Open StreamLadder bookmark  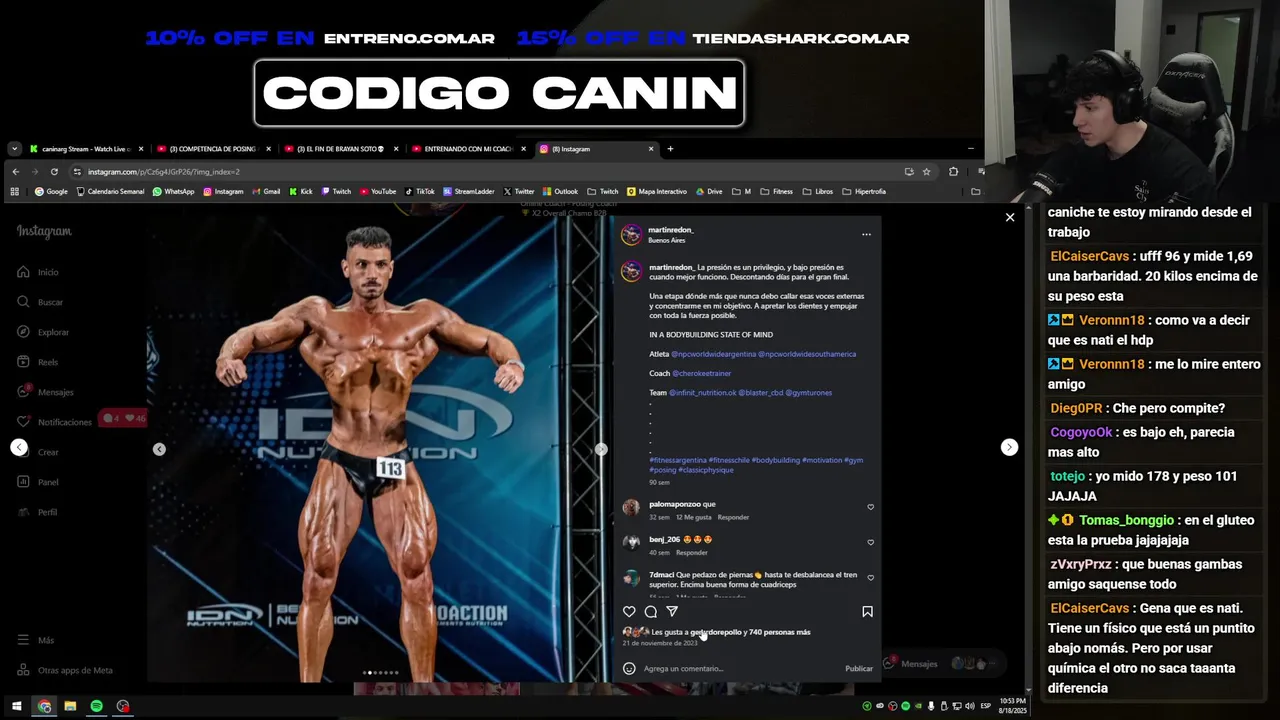coord(469,191)
